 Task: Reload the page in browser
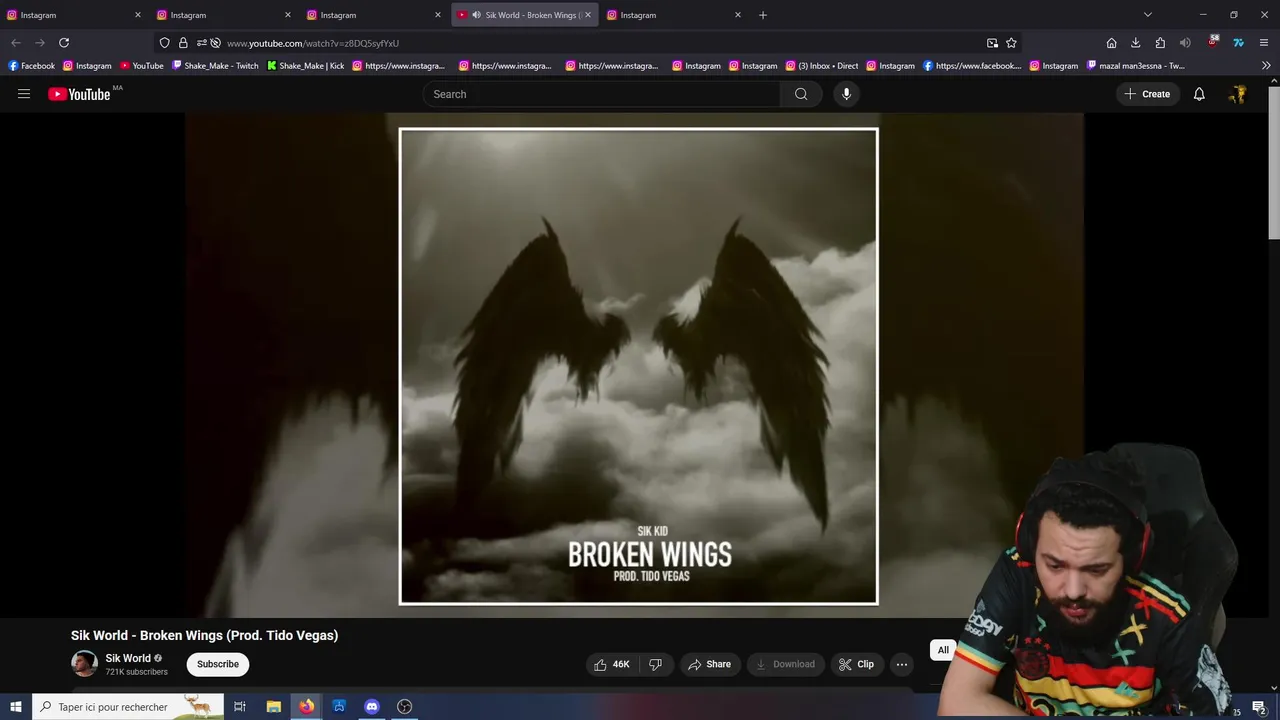[x=64, y=43]
